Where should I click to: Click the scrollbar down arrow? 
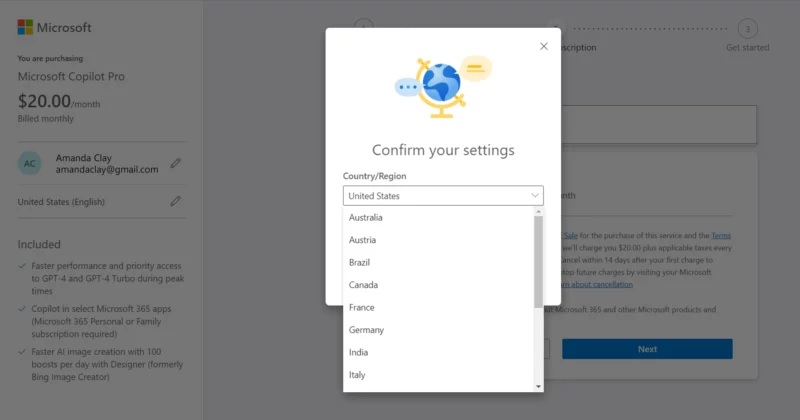[x=538, y=387]
